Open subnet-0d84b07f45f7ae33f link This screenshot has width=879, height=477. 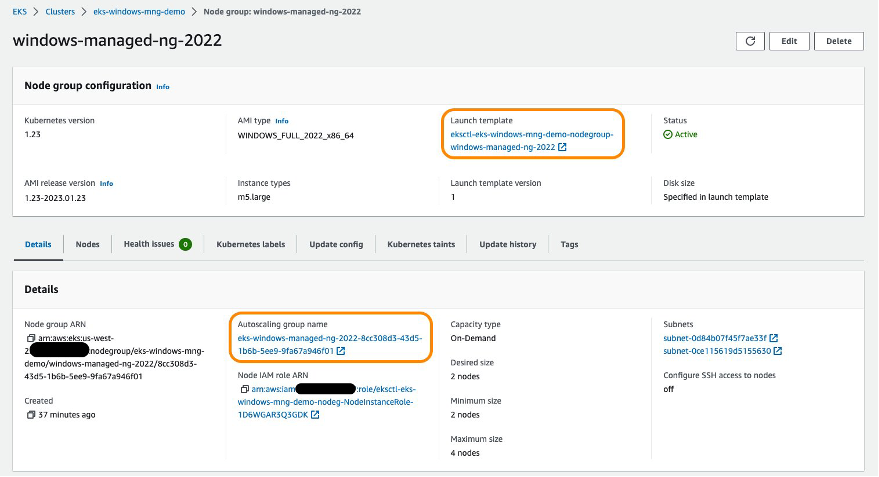[x=715, y=339]
